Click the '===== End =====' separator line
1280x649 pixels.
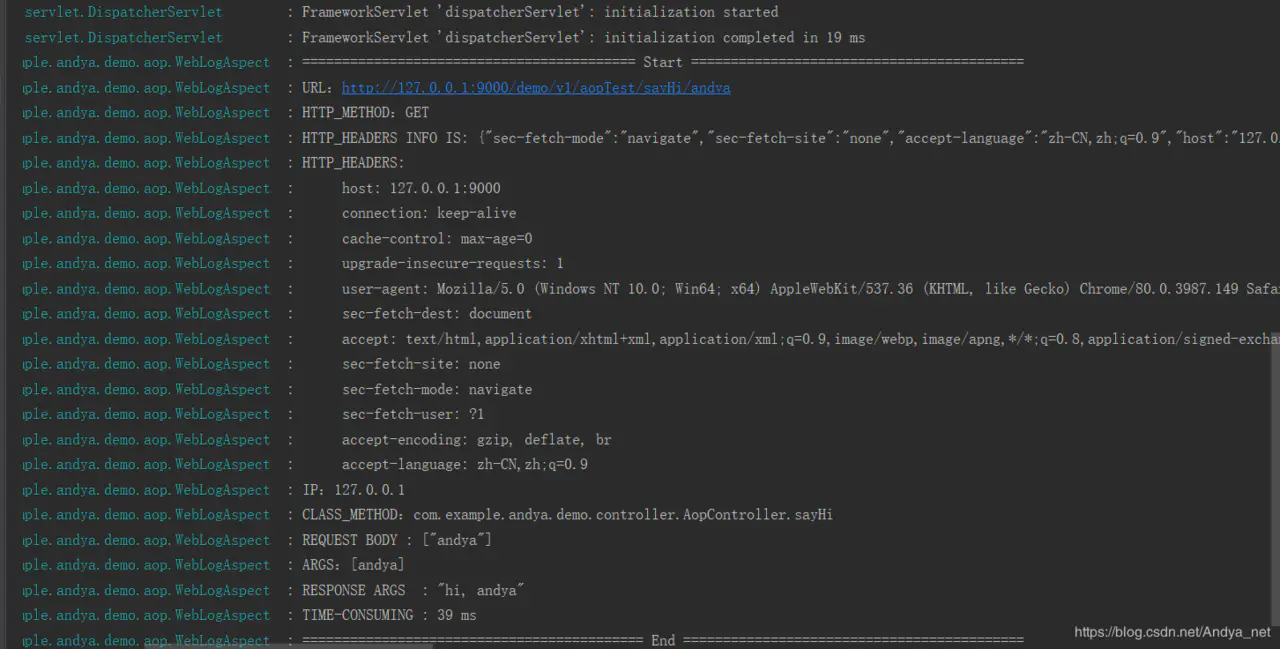point(663,640)
